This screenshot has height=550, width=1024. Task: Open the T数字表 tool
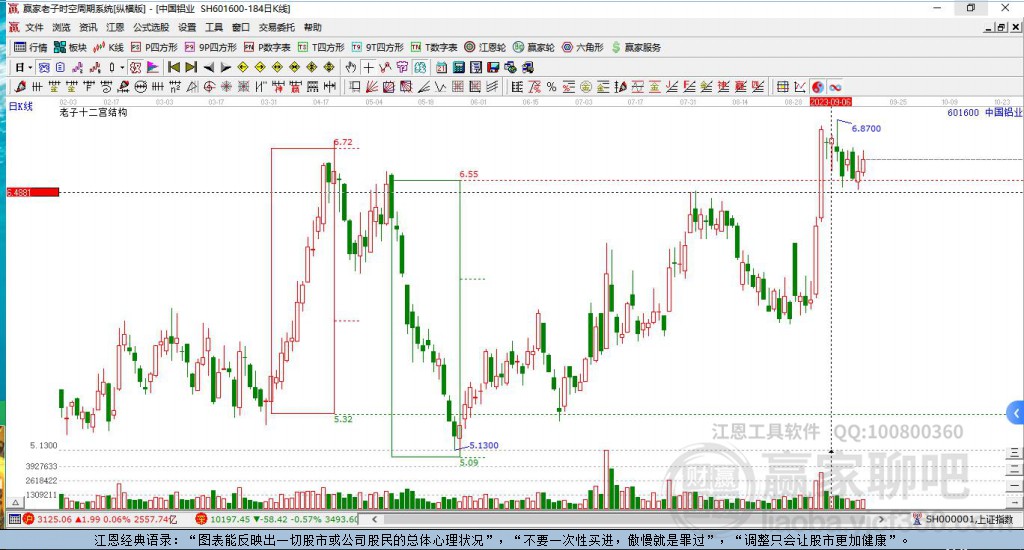(434, 47)
